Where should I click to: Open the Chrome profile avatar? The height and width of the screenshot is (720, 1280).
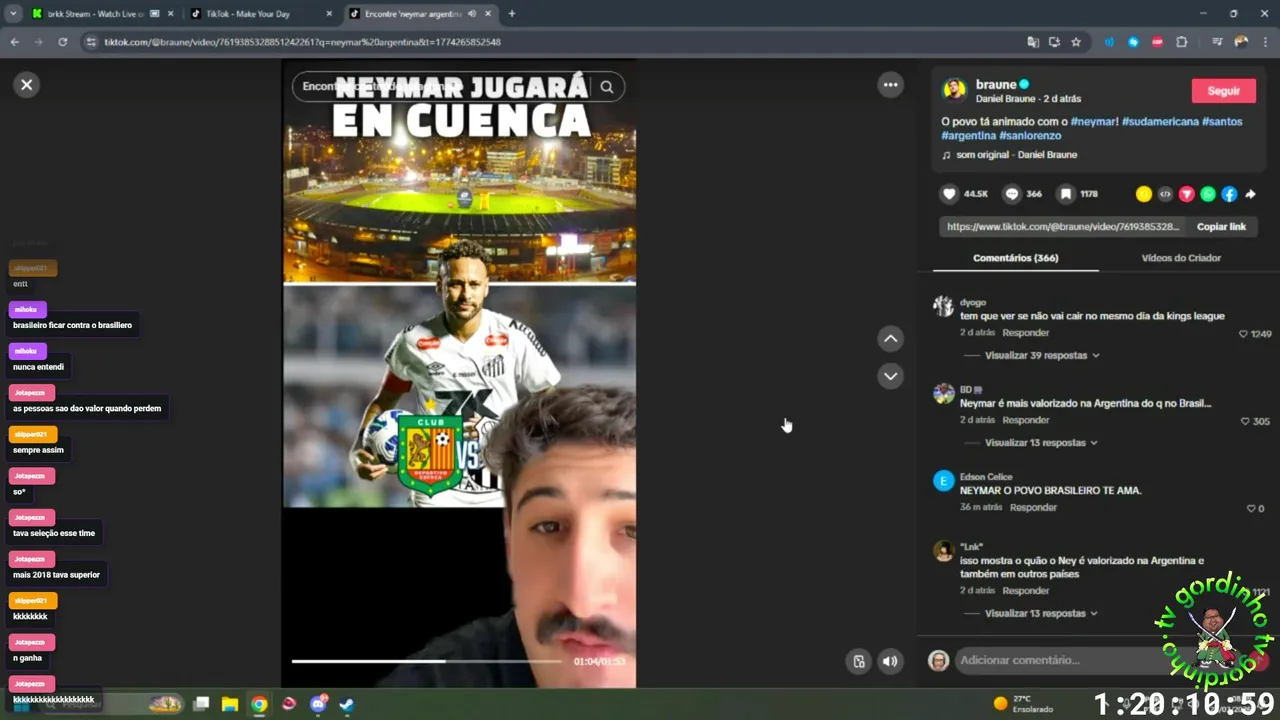click(1241, 42)
